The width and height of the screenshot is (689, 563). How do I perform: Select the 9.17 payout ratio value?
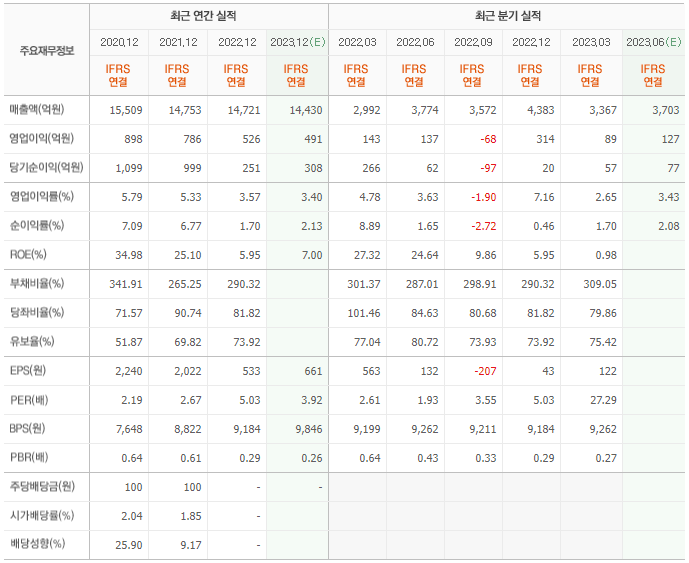tap(191, 545)
